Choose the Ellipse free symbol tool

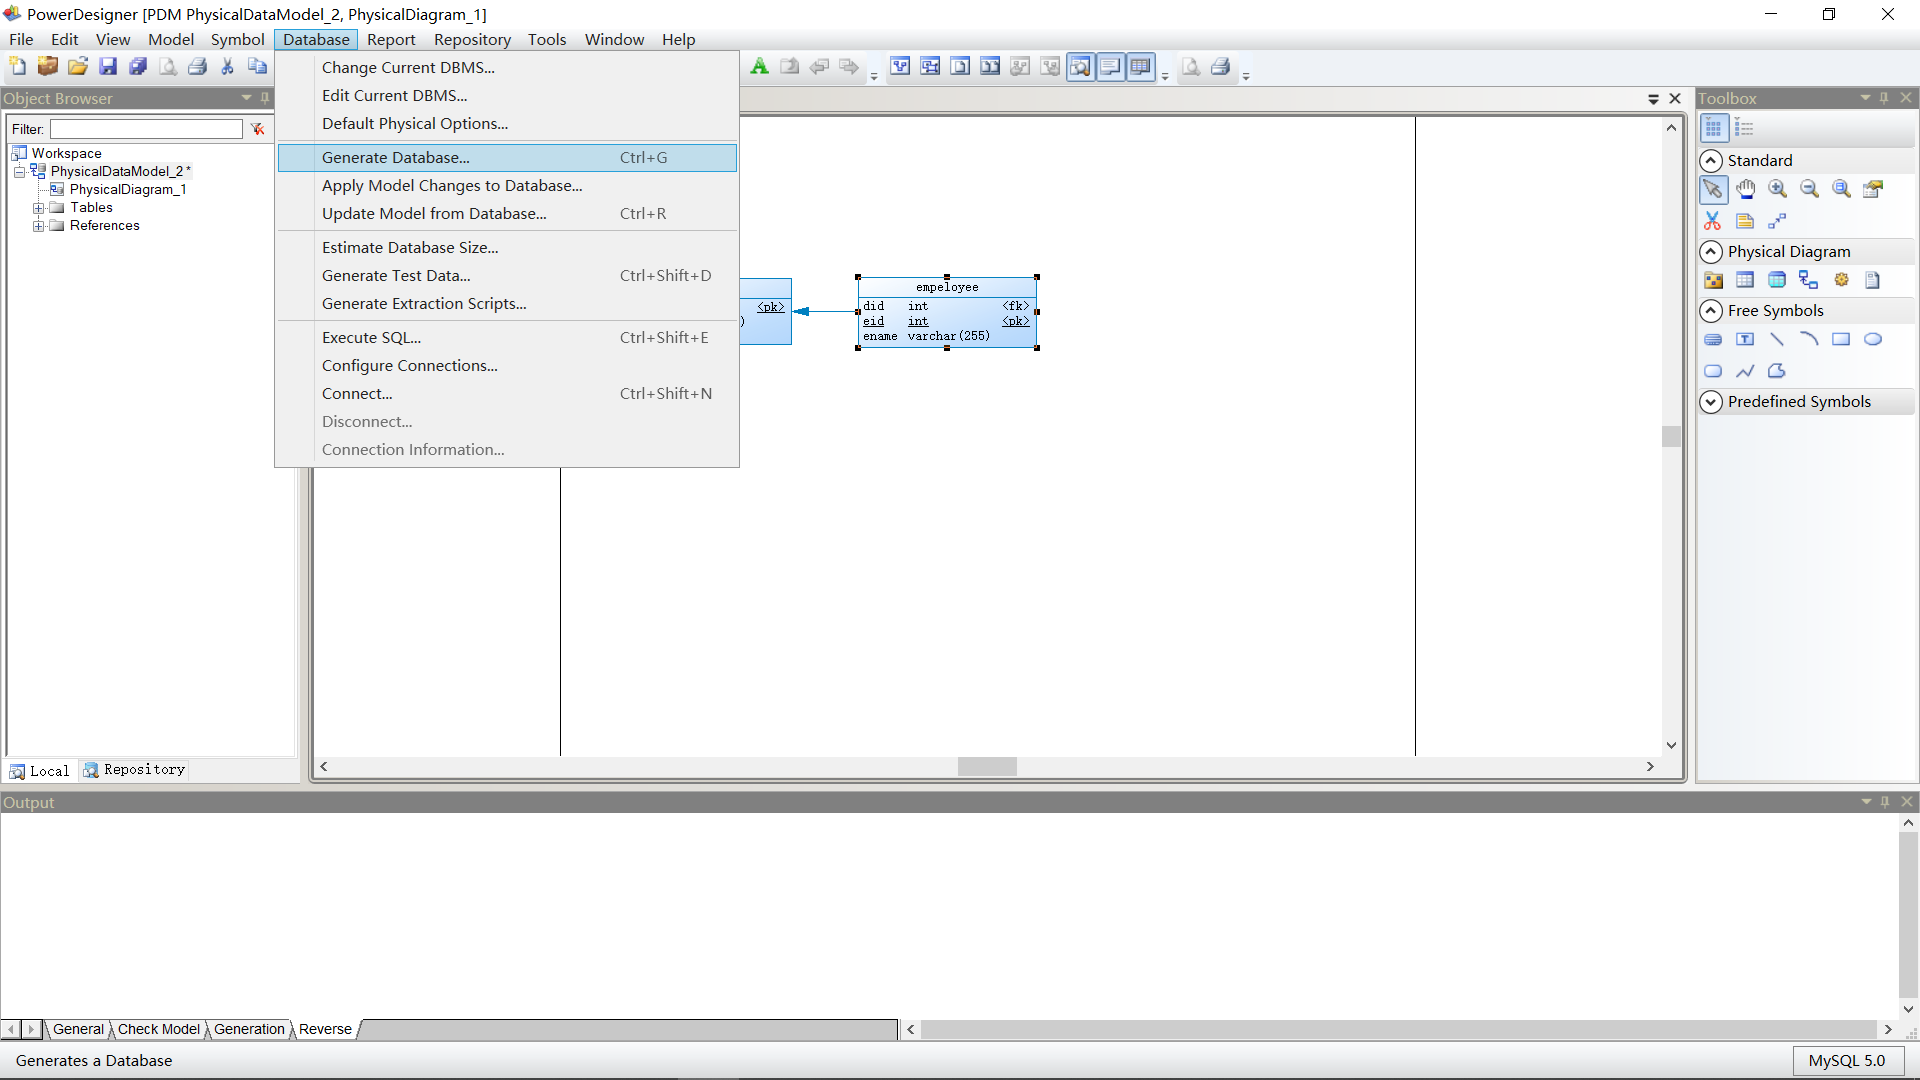tap(1873, 340)
